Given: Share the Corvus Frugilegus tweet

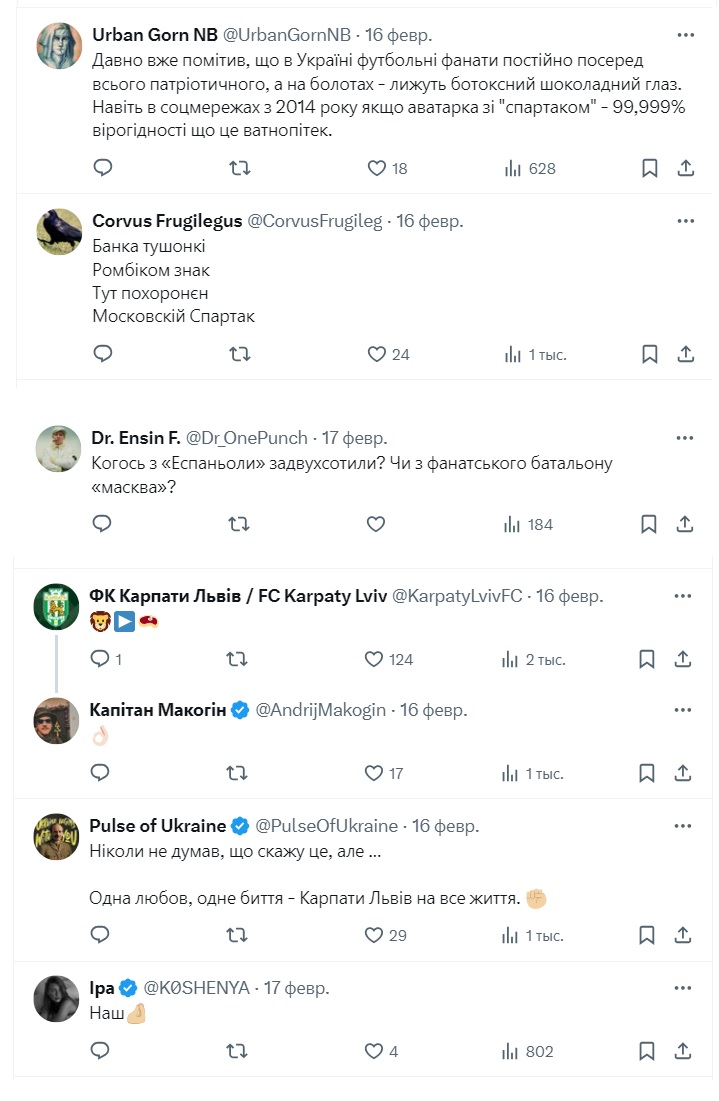Looking at the screenshot, I should (x=685, y=354).
